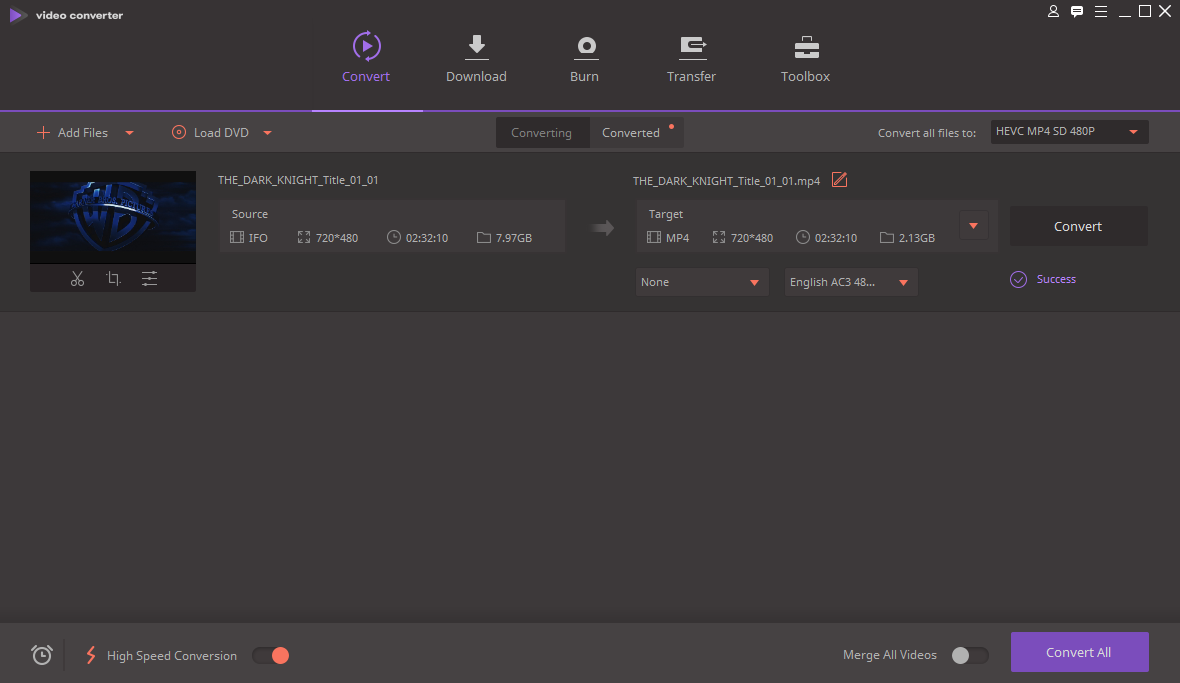This screenshot has height=683, width=1180.
Task: Expand the Add Files dropdown arrow
Action: click(129, 133)
